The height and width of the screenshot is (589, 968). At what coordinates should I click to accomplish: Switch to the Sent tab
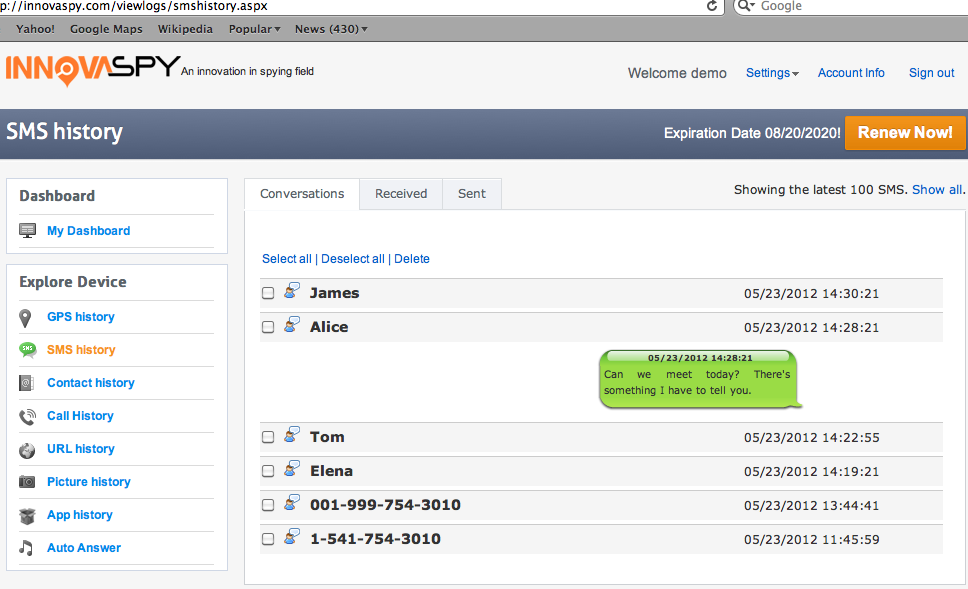point(472,194)
